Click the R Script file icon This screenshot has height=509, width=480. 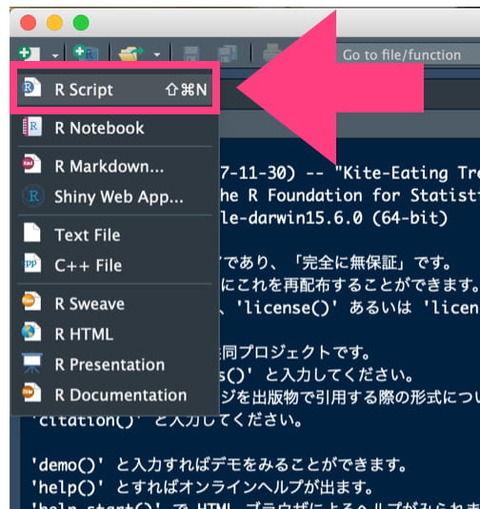(x=31, y=87)
